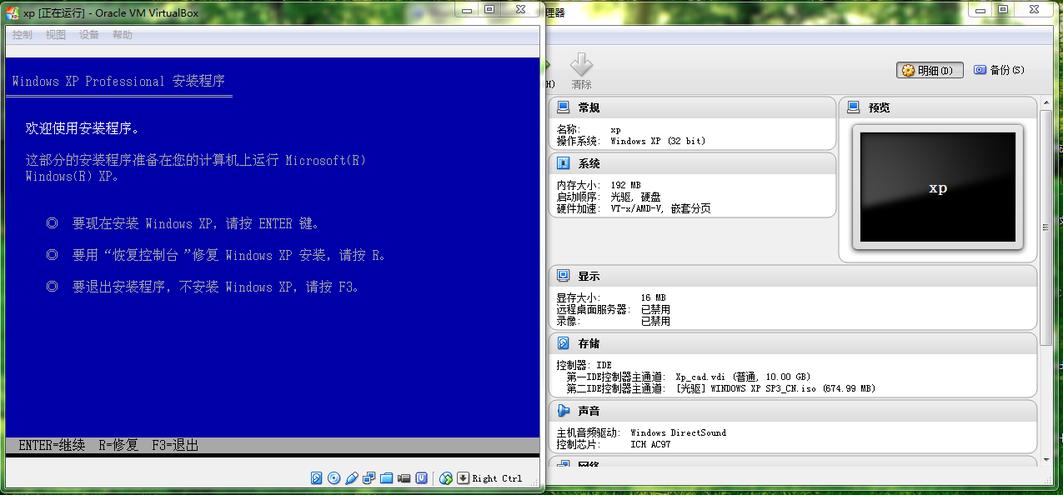The image size is (1063, 500).
Task: Open the 帮助 menu
Action: click(122, 35)
